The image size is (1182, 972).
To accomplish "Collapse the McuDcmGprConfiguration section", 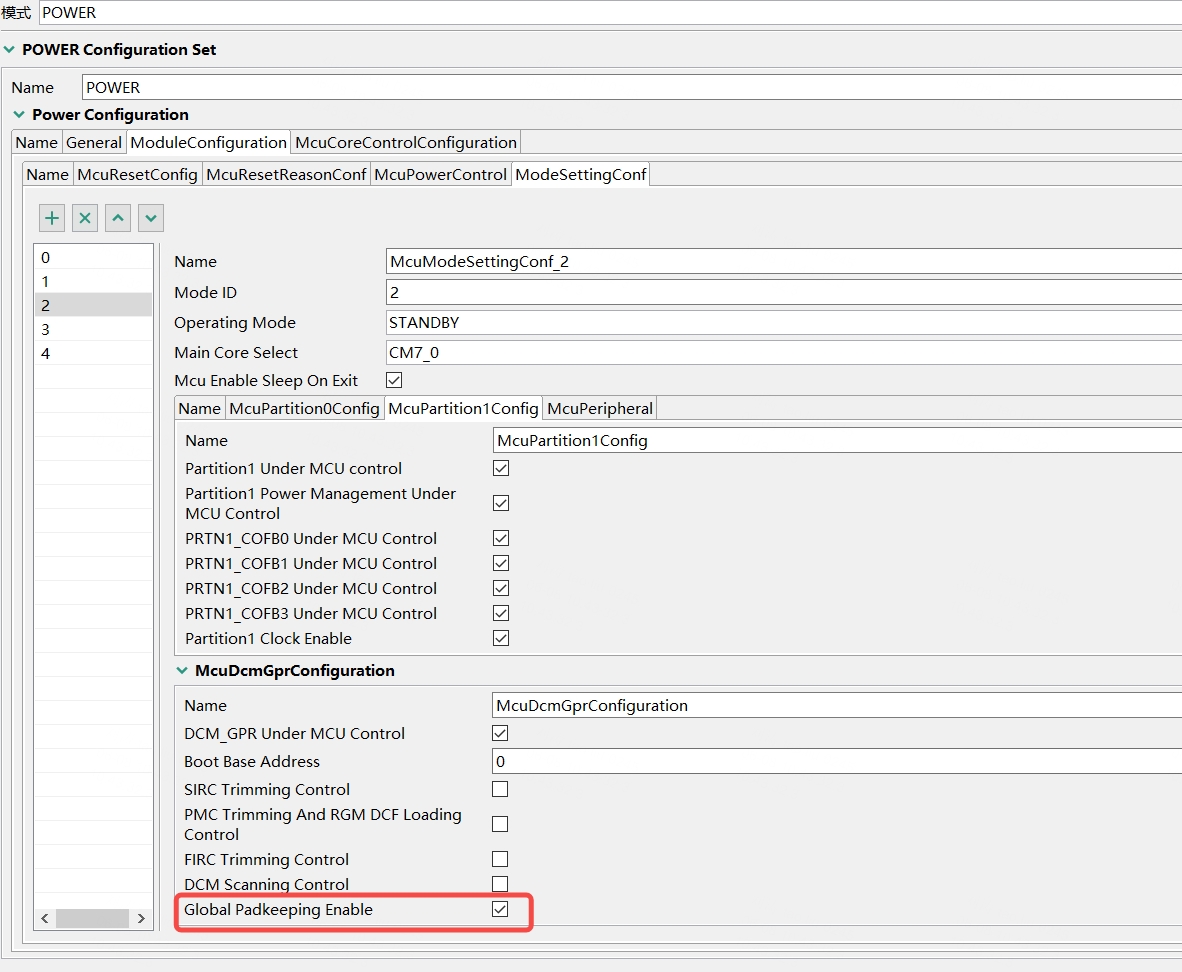I will tap(182, 670).
